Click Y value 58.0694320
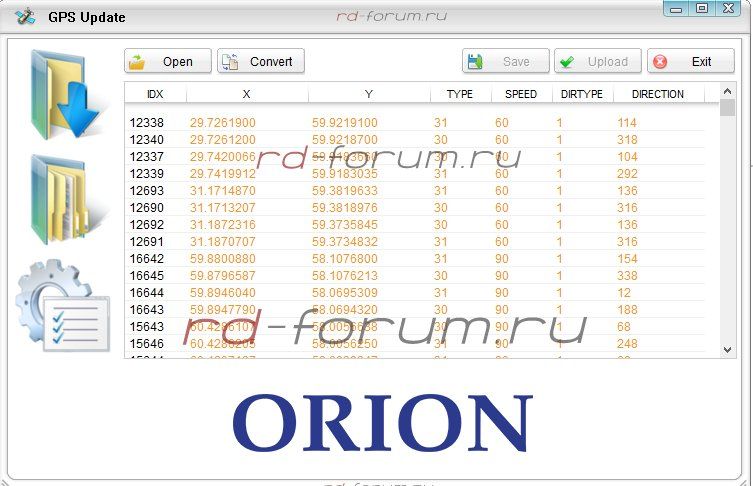Viewport: 753px width, 486px height. (345, 310)
